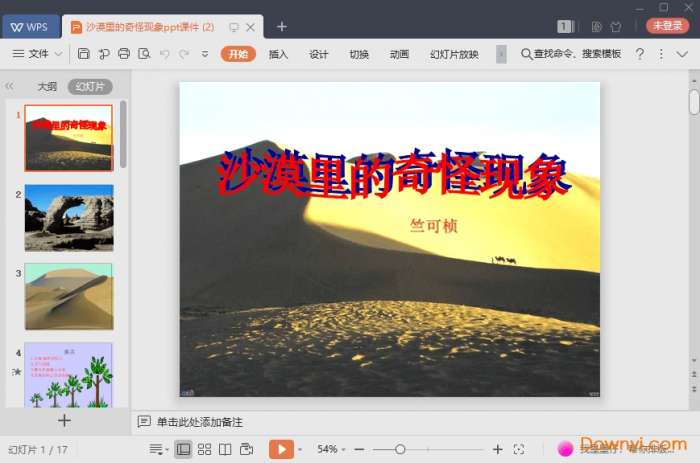Select slide 3 sand dune thumbnail
The height and width of the screenshot is (463, 700).
[x=69, y=296]
